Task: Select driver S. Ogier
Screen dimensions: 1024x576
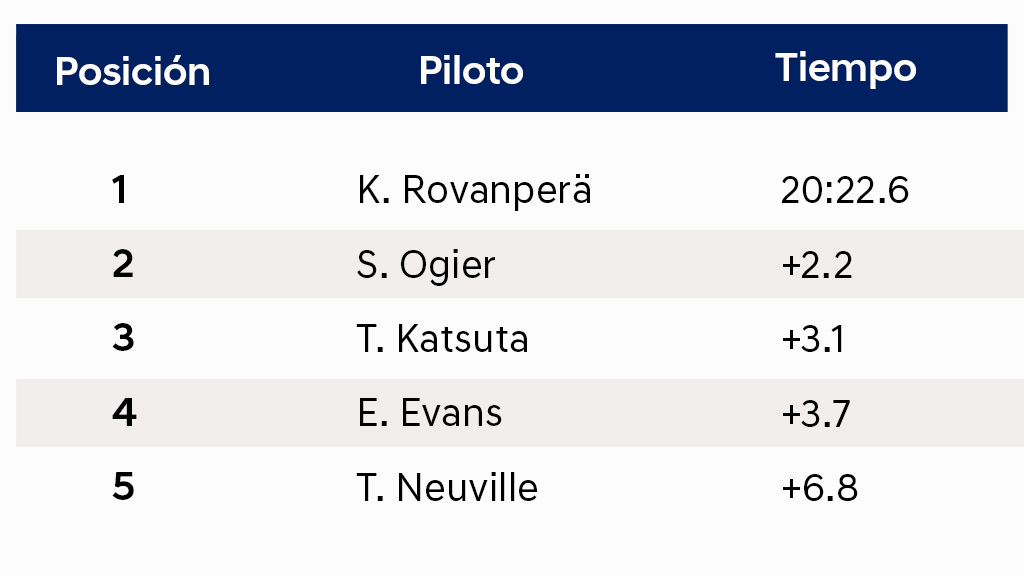Action: coord(426,265)
